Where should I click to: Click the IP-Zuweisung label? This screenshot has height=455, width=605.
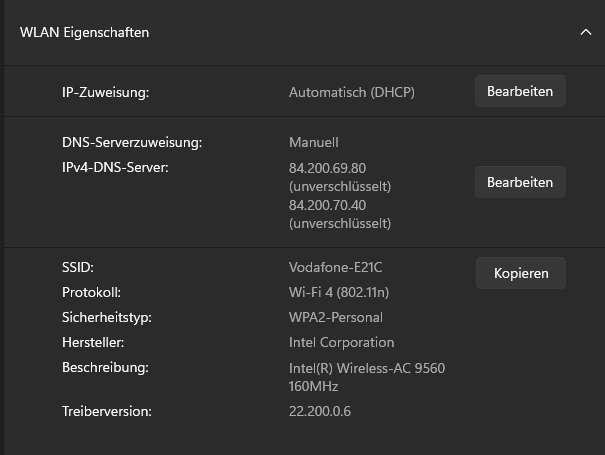coord(105,92)
